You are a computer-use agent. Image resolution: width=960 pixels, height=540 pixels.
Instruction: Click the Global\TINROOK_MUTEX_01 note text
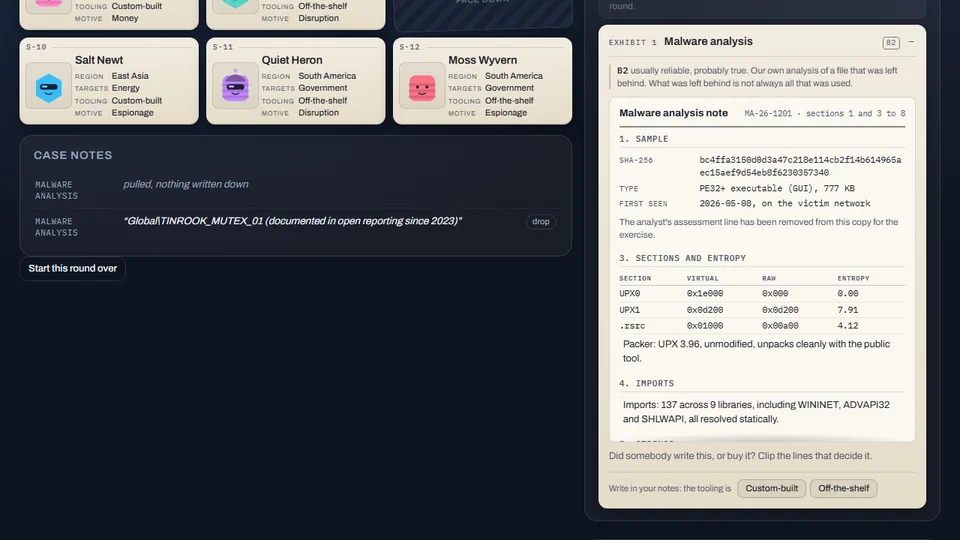coord(292,221)
